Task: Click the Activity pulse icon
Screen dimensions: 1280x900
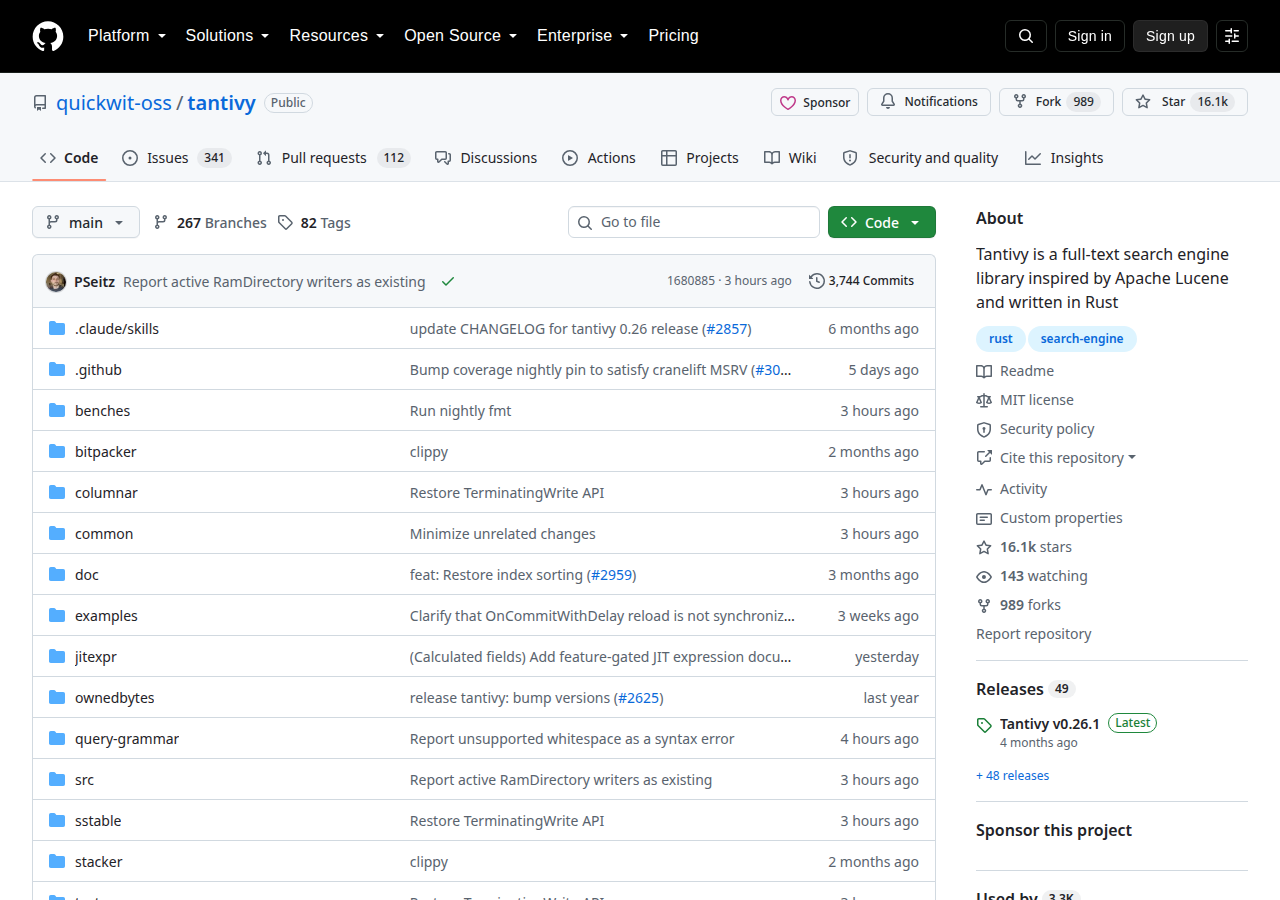Action: (x=984, y=489)
